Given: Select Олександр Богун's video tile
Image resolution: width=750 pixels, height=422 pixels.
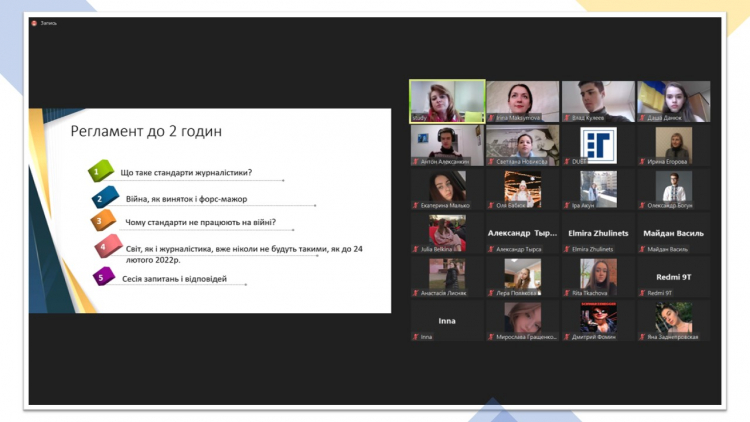Looking at the screenshot, I should (x=672, y=189).
